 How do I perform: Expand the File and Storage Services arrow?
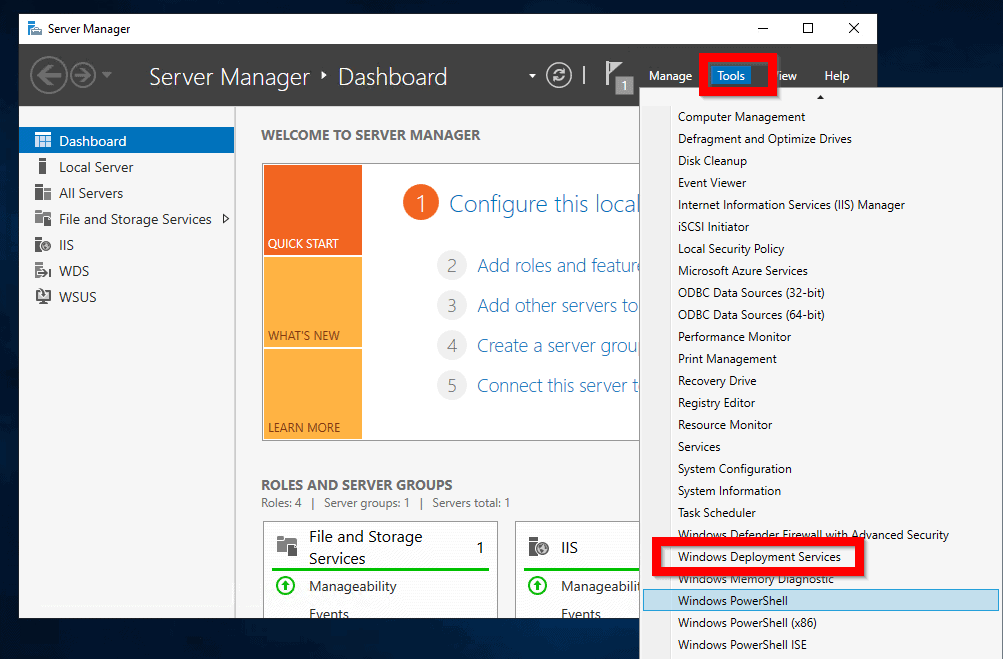(225, 219)
